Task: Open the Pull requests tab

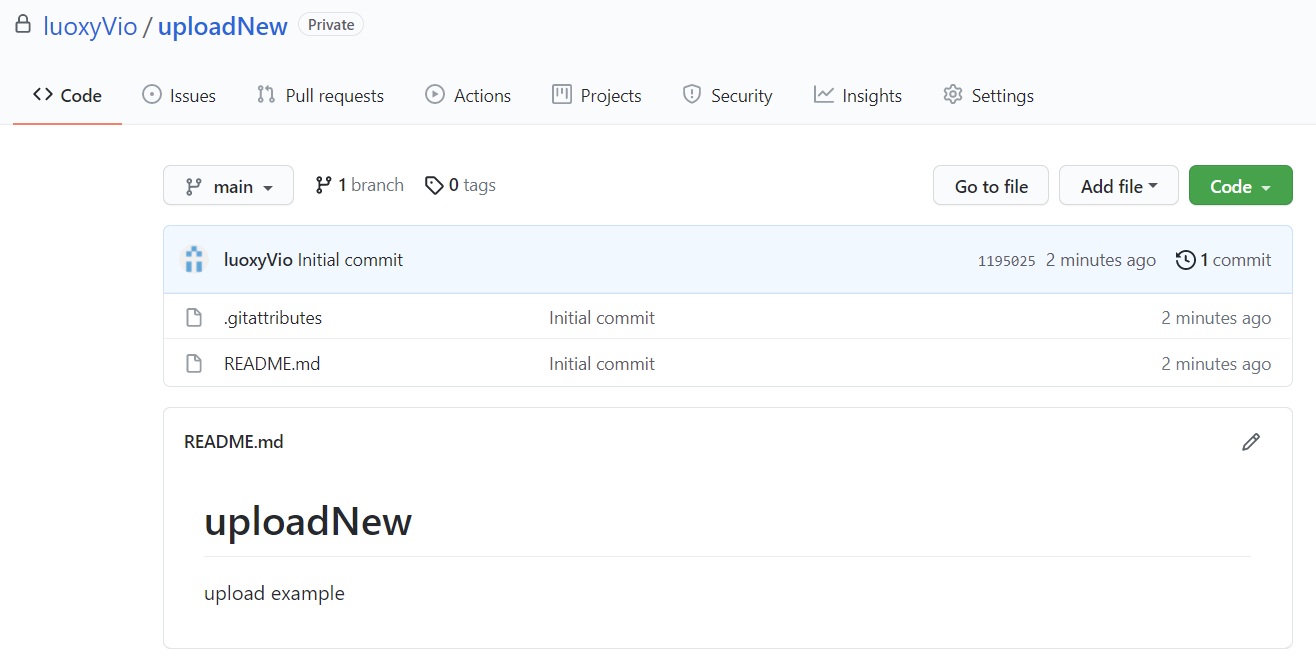Action: click(320, 96)
